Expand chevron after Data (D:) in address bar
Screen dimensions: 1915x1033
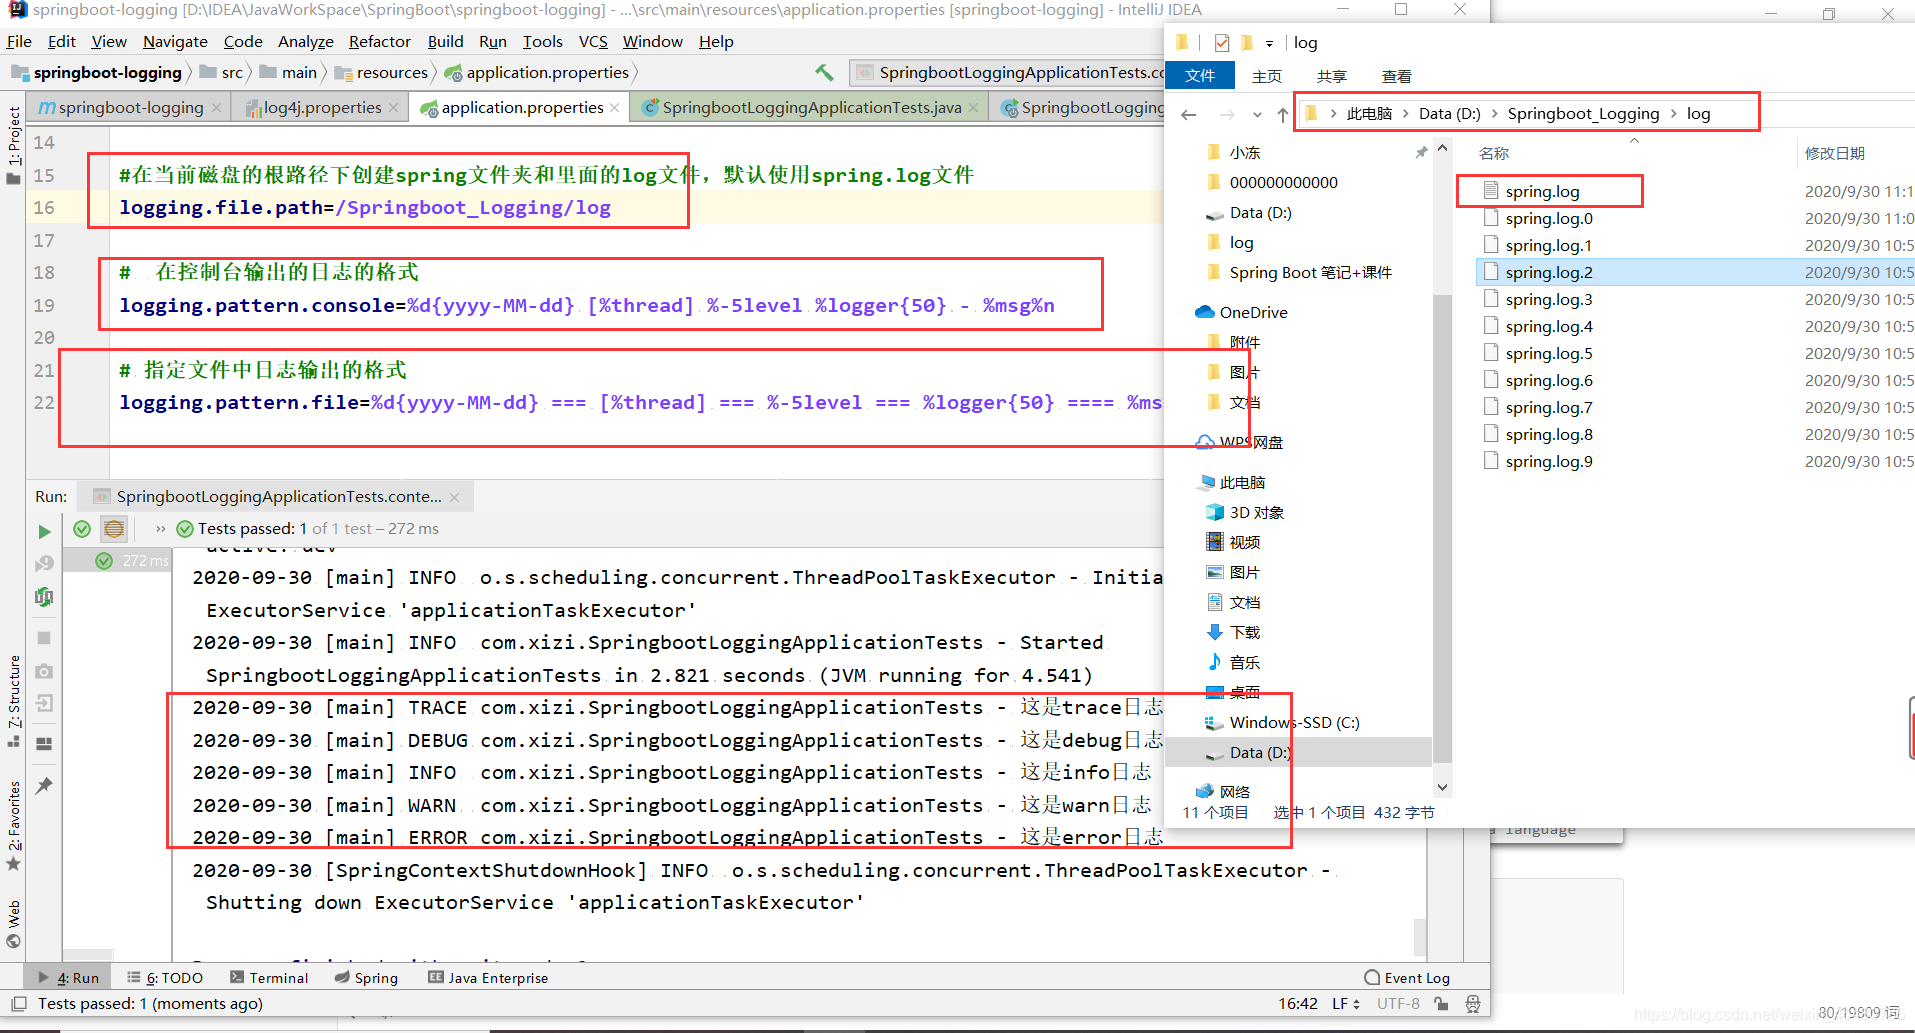tap(1495, 113)
